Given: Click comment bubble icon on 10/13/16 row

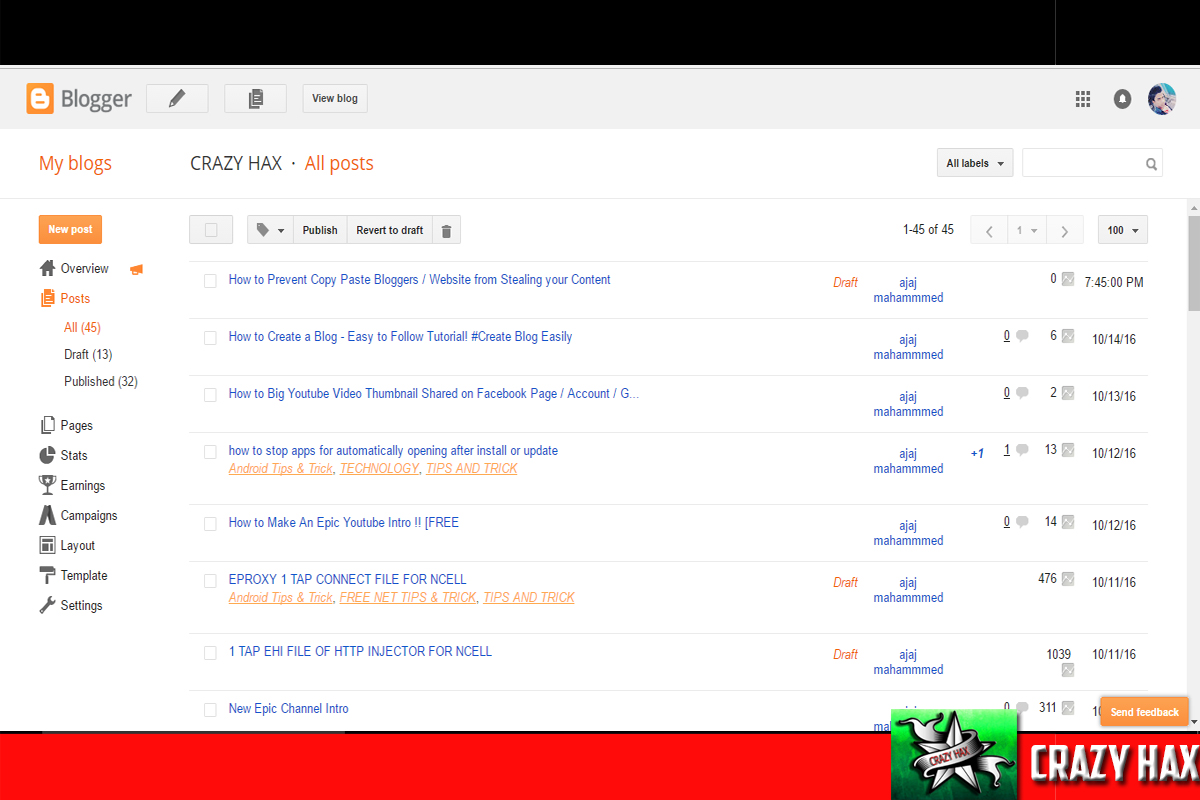Looking at the screenshot, I should tap(1022, 394).
